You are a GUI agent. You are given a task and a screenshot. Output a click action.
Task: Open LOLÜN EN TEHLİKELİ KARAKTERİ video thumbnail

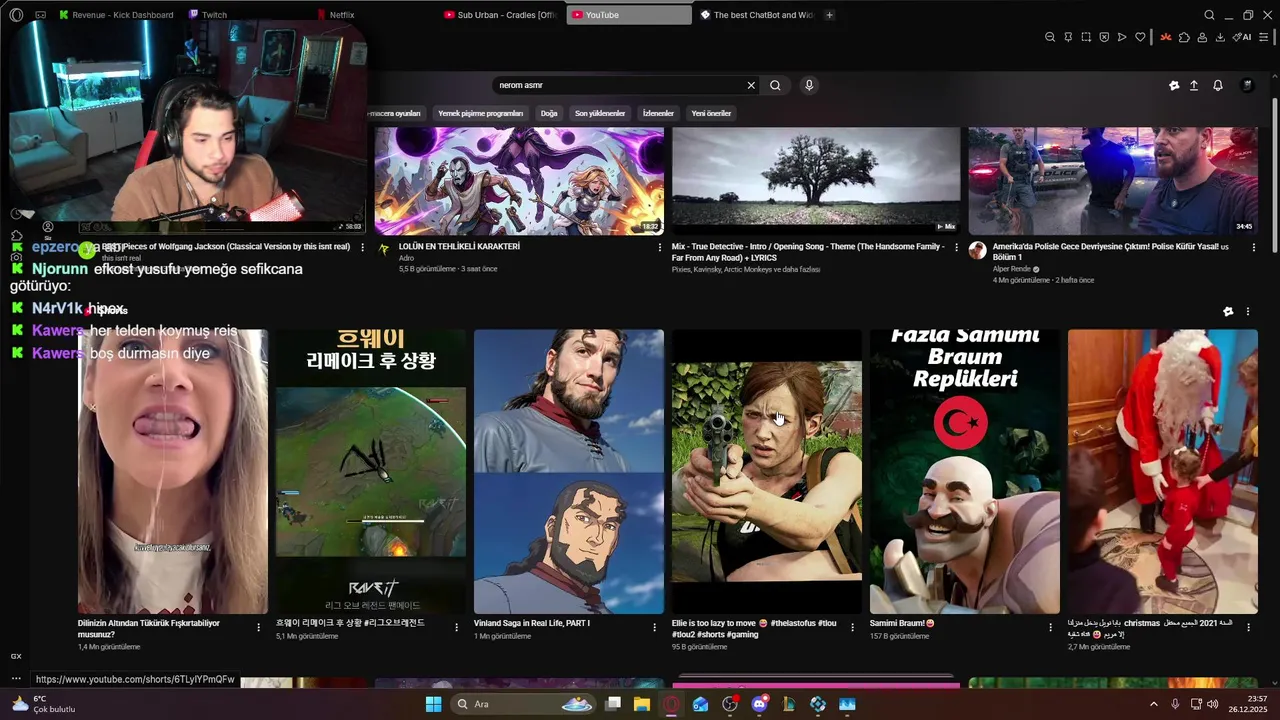(519, 180)
